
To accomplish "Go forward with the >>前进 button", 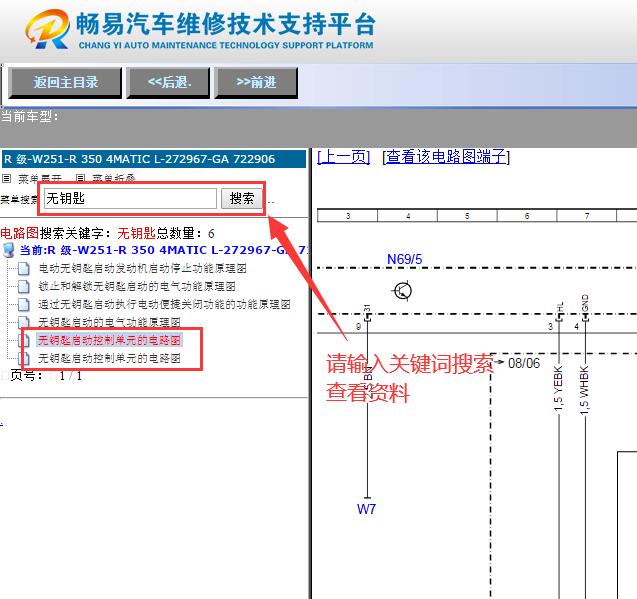I will pyautogui.click(x=256, y=82).
